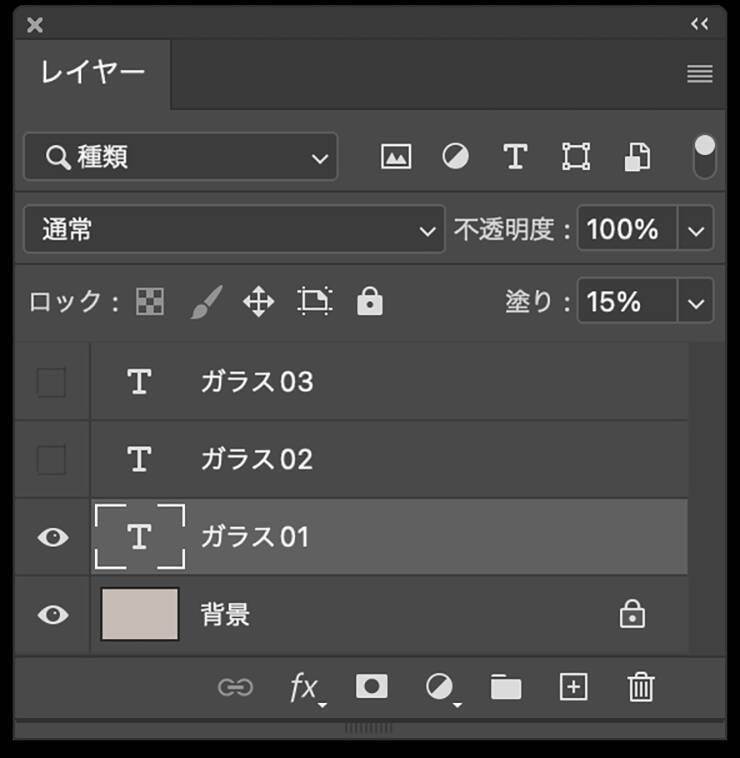The width and height of the screenshot is (740, 758).
Task: Show the ガラス03 layer
Action: pyautogui.click(x=51, y=382)
